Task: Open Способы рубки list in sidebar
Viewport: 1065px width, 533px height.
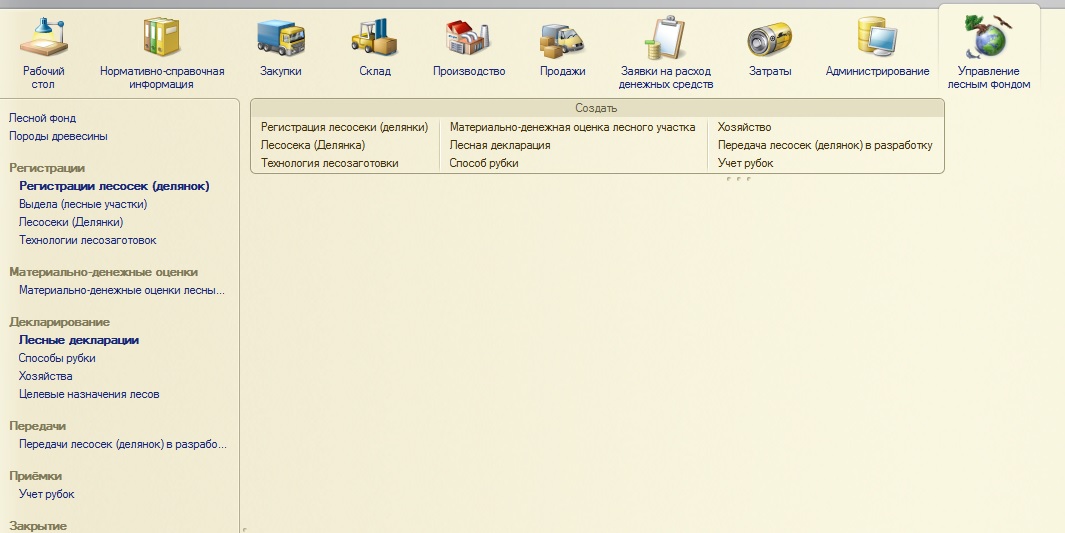Action: click(x=57, y=358)
